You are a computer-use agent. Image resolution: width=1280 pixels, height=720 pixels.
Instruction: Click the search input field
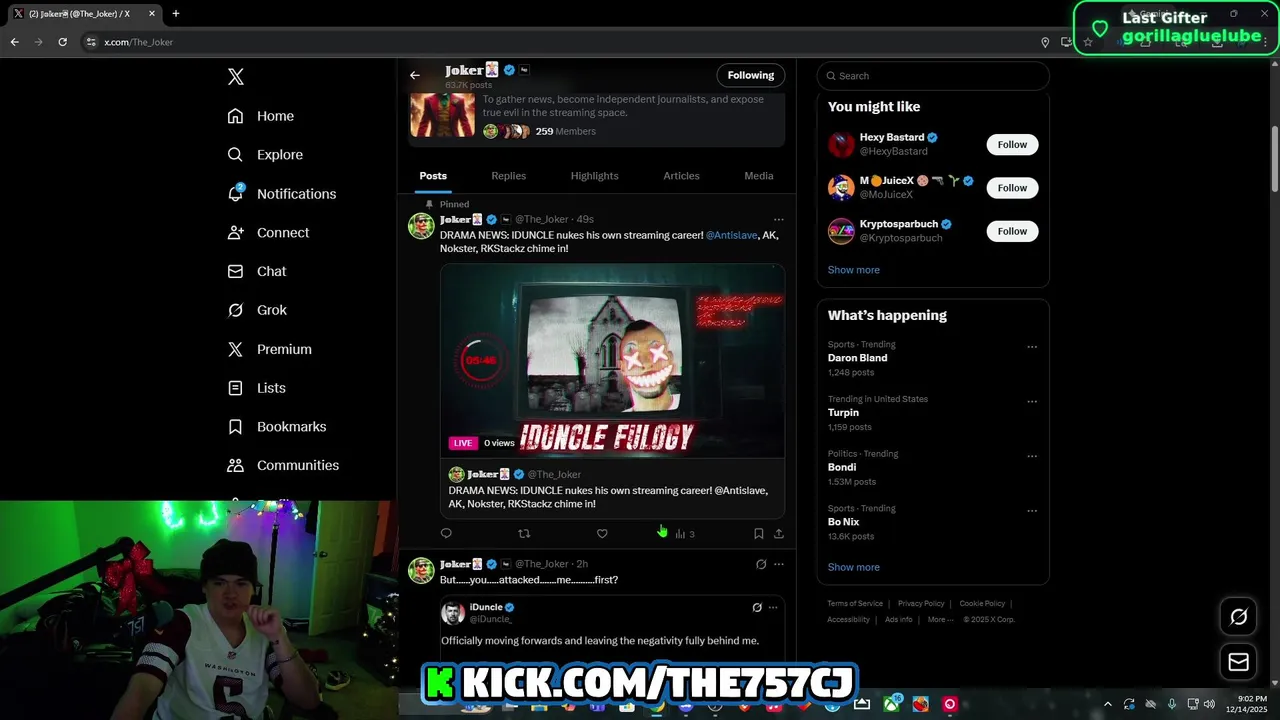coord(933,76)
